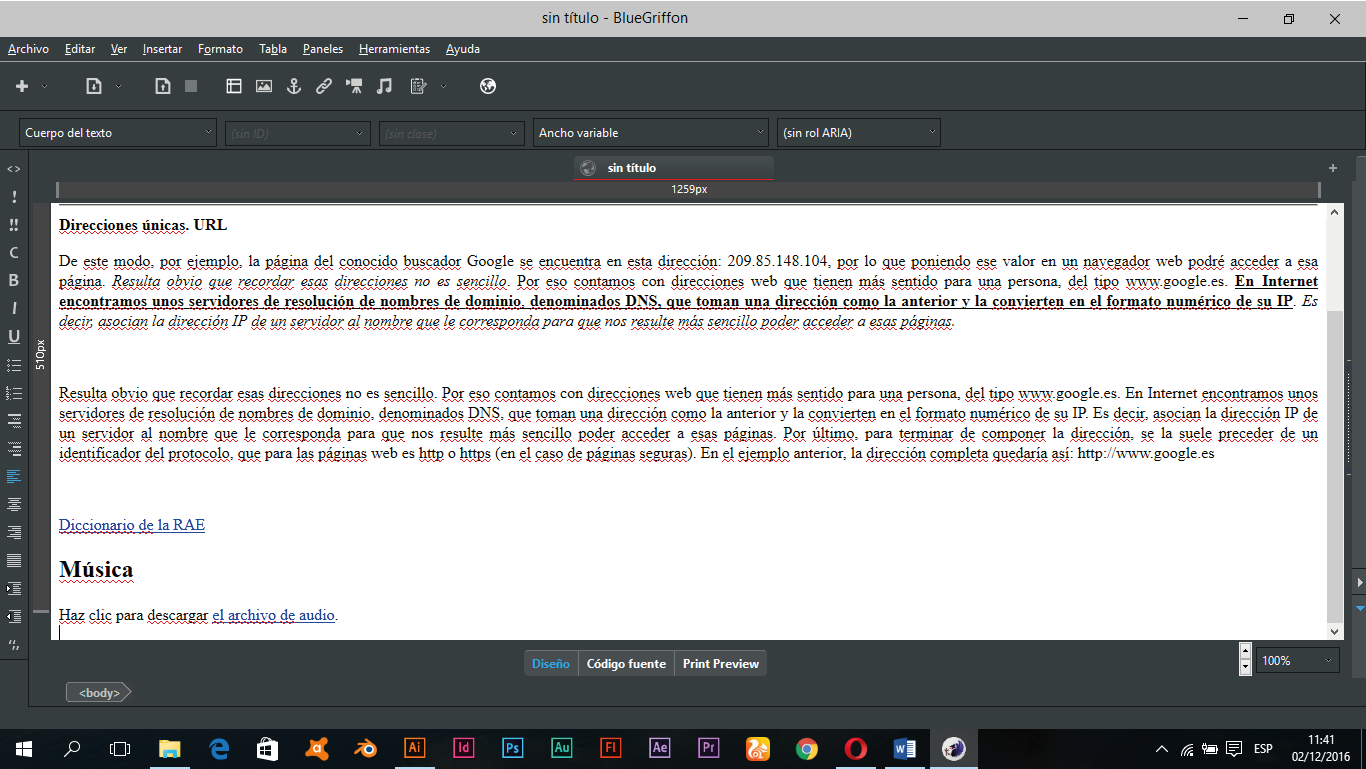Click the anchor icon in toolbar
This screenshot has width=1366, height=769.
click(x=294, y=86)
